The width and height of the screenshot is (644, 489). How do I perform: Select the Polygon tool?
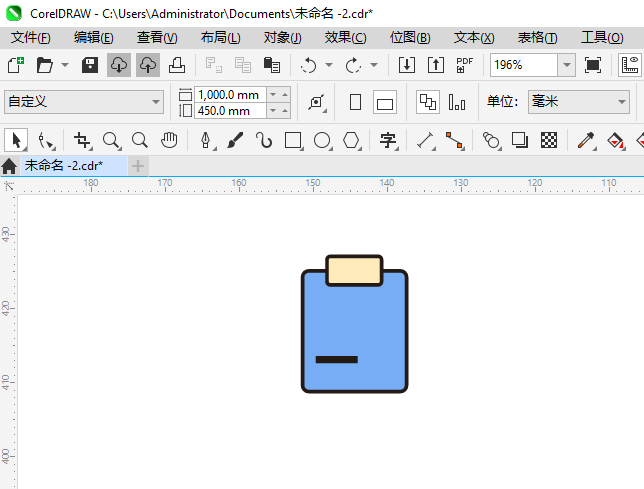tap(352, 140)
